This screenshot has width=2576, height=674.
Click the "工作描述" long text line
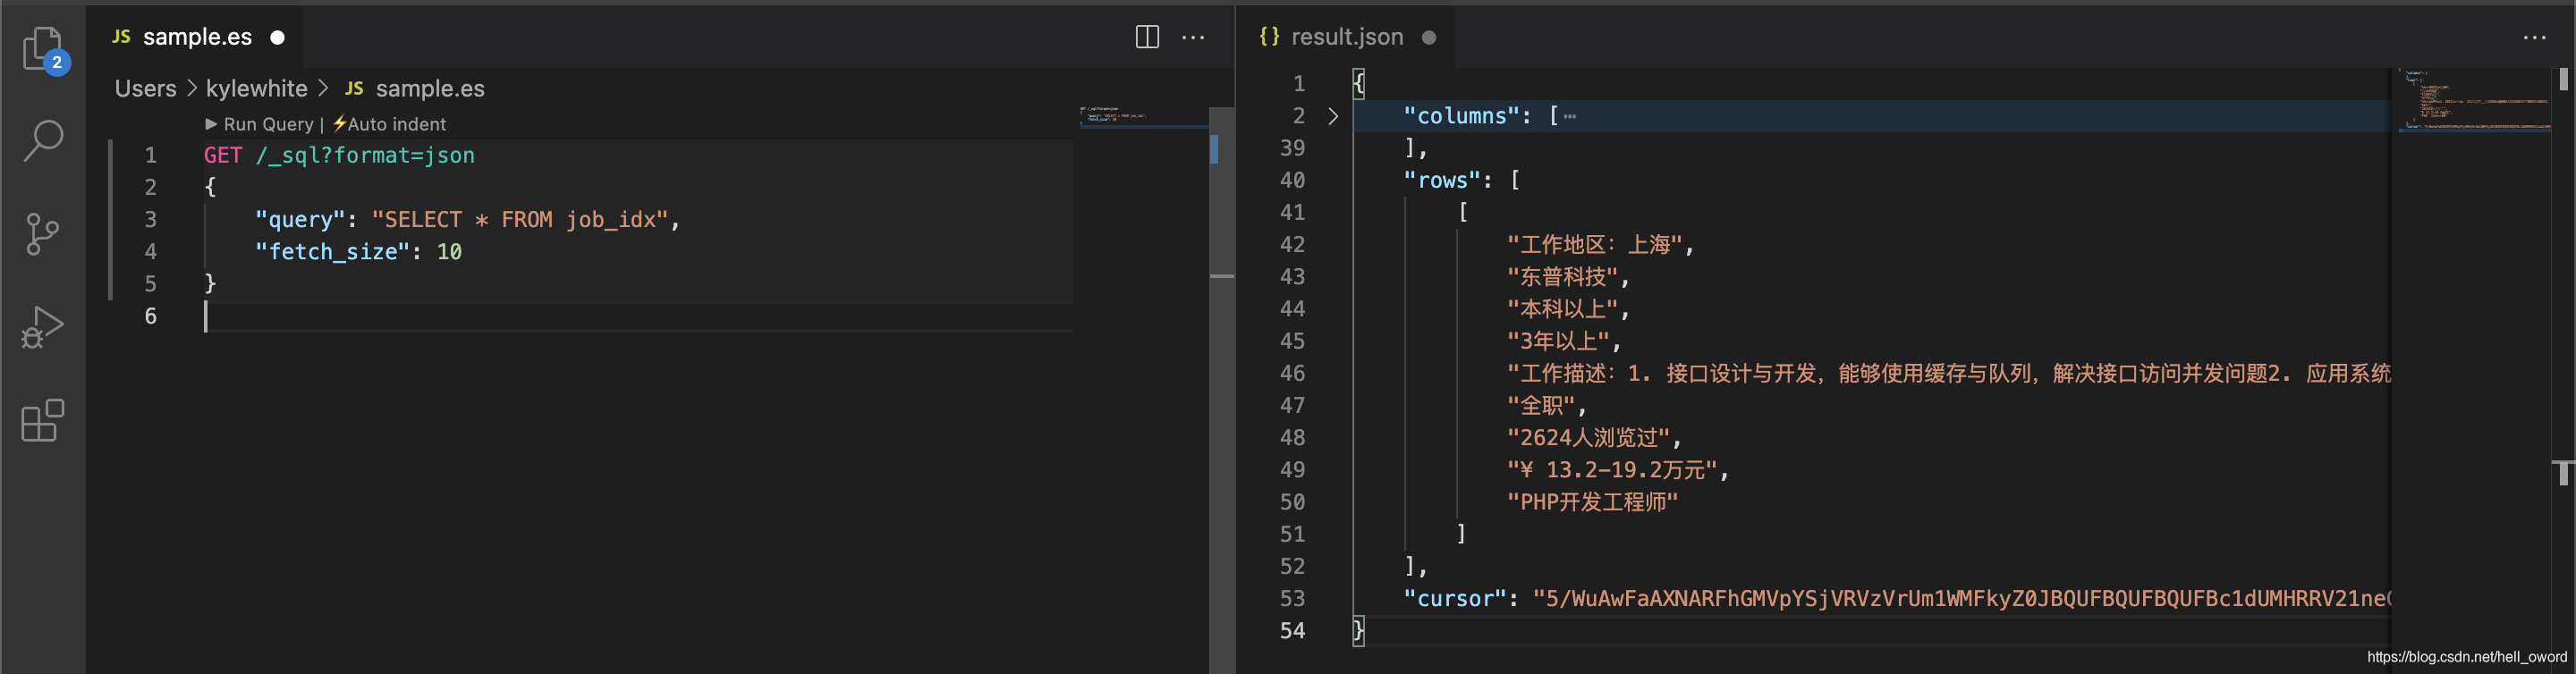point(1948,374)
